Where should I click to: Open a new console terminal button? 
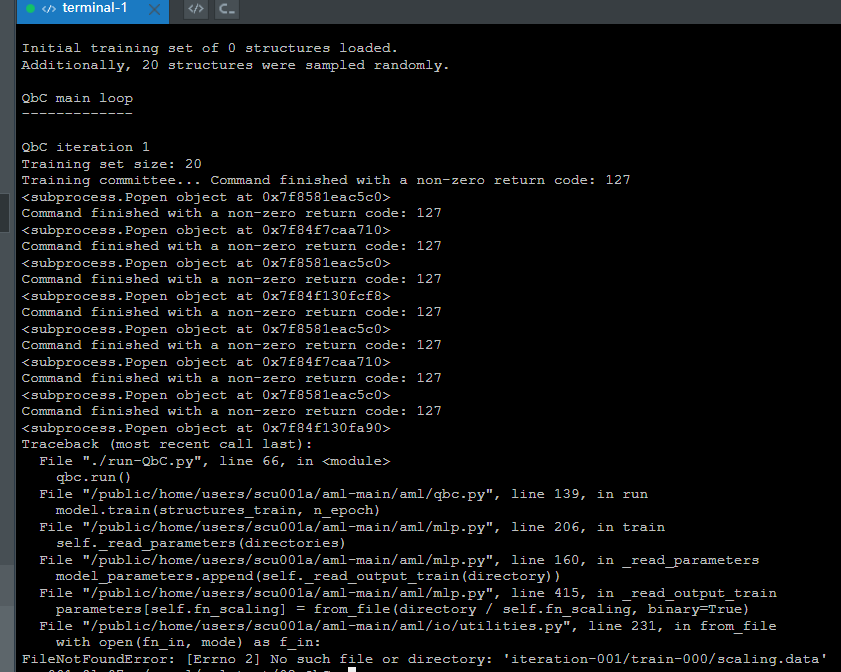[x=227, y=9]
